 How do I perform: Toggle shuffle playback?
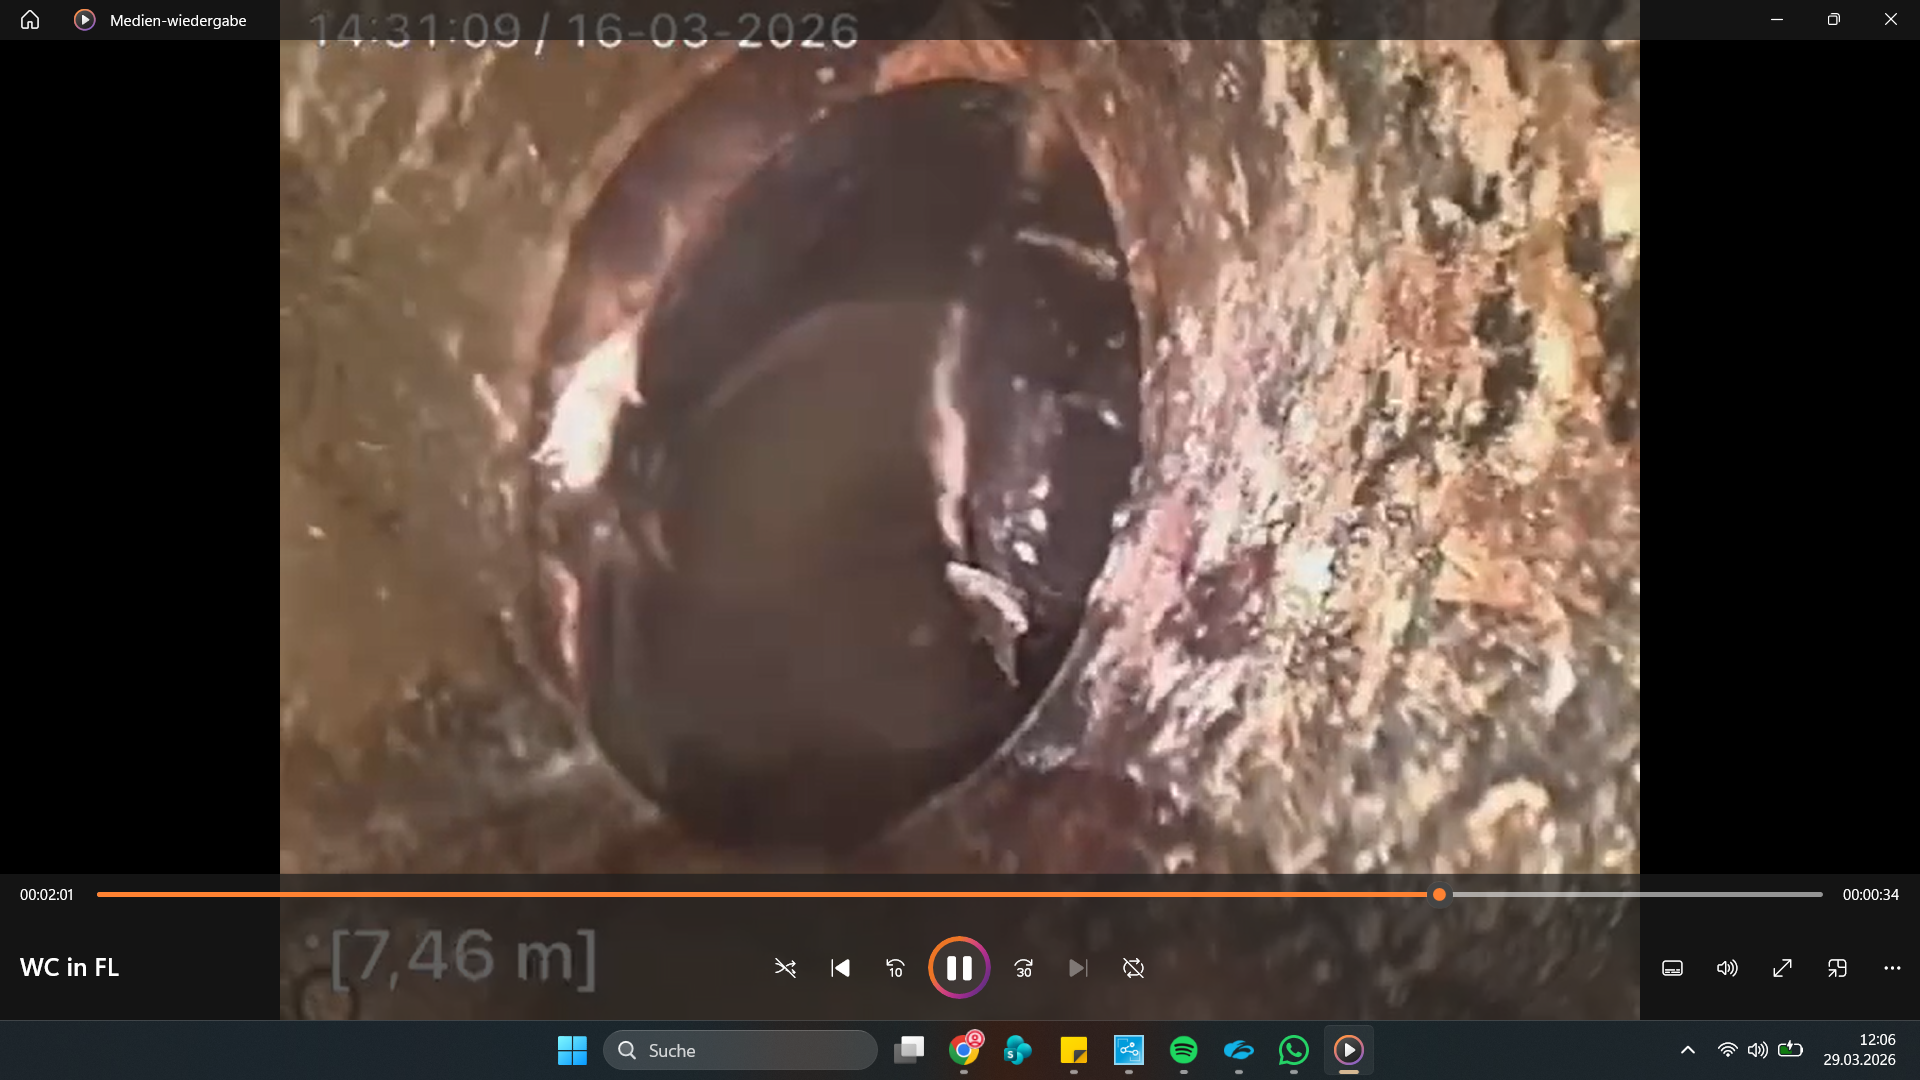(786, 967)
